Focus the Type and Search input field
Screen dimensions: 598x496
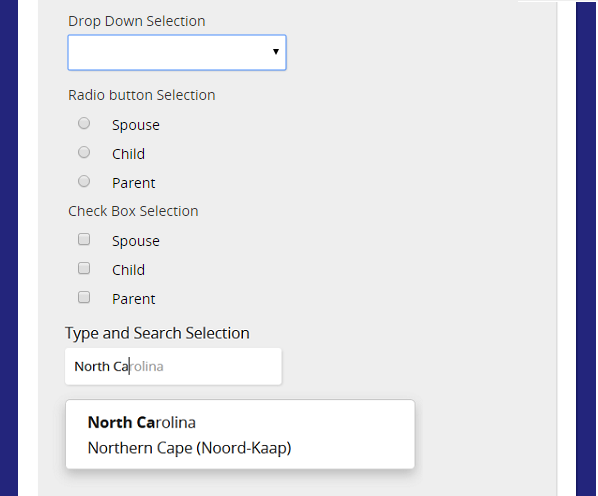174,366
